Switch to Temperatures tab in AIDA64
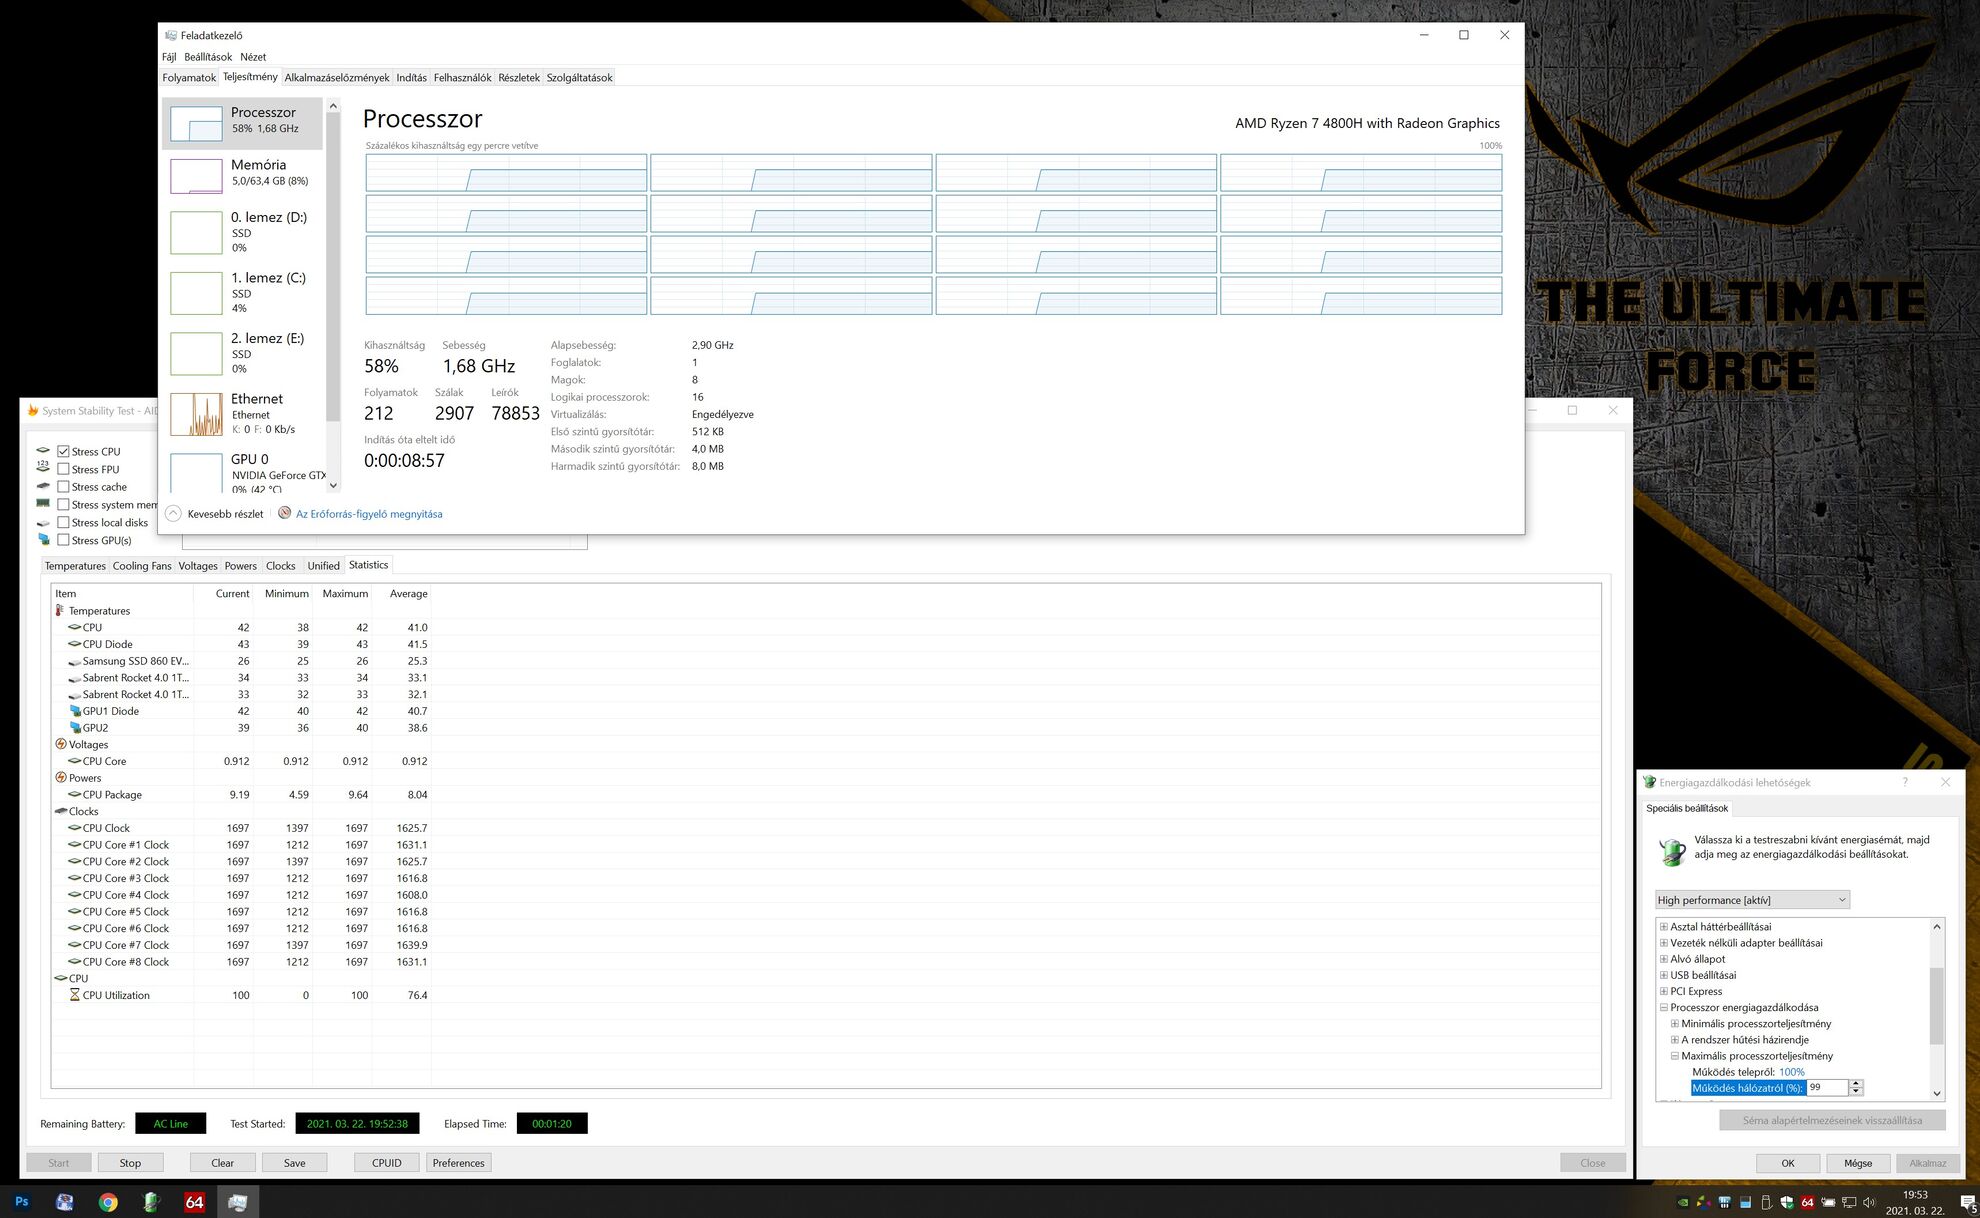 [x=75, y=566]
